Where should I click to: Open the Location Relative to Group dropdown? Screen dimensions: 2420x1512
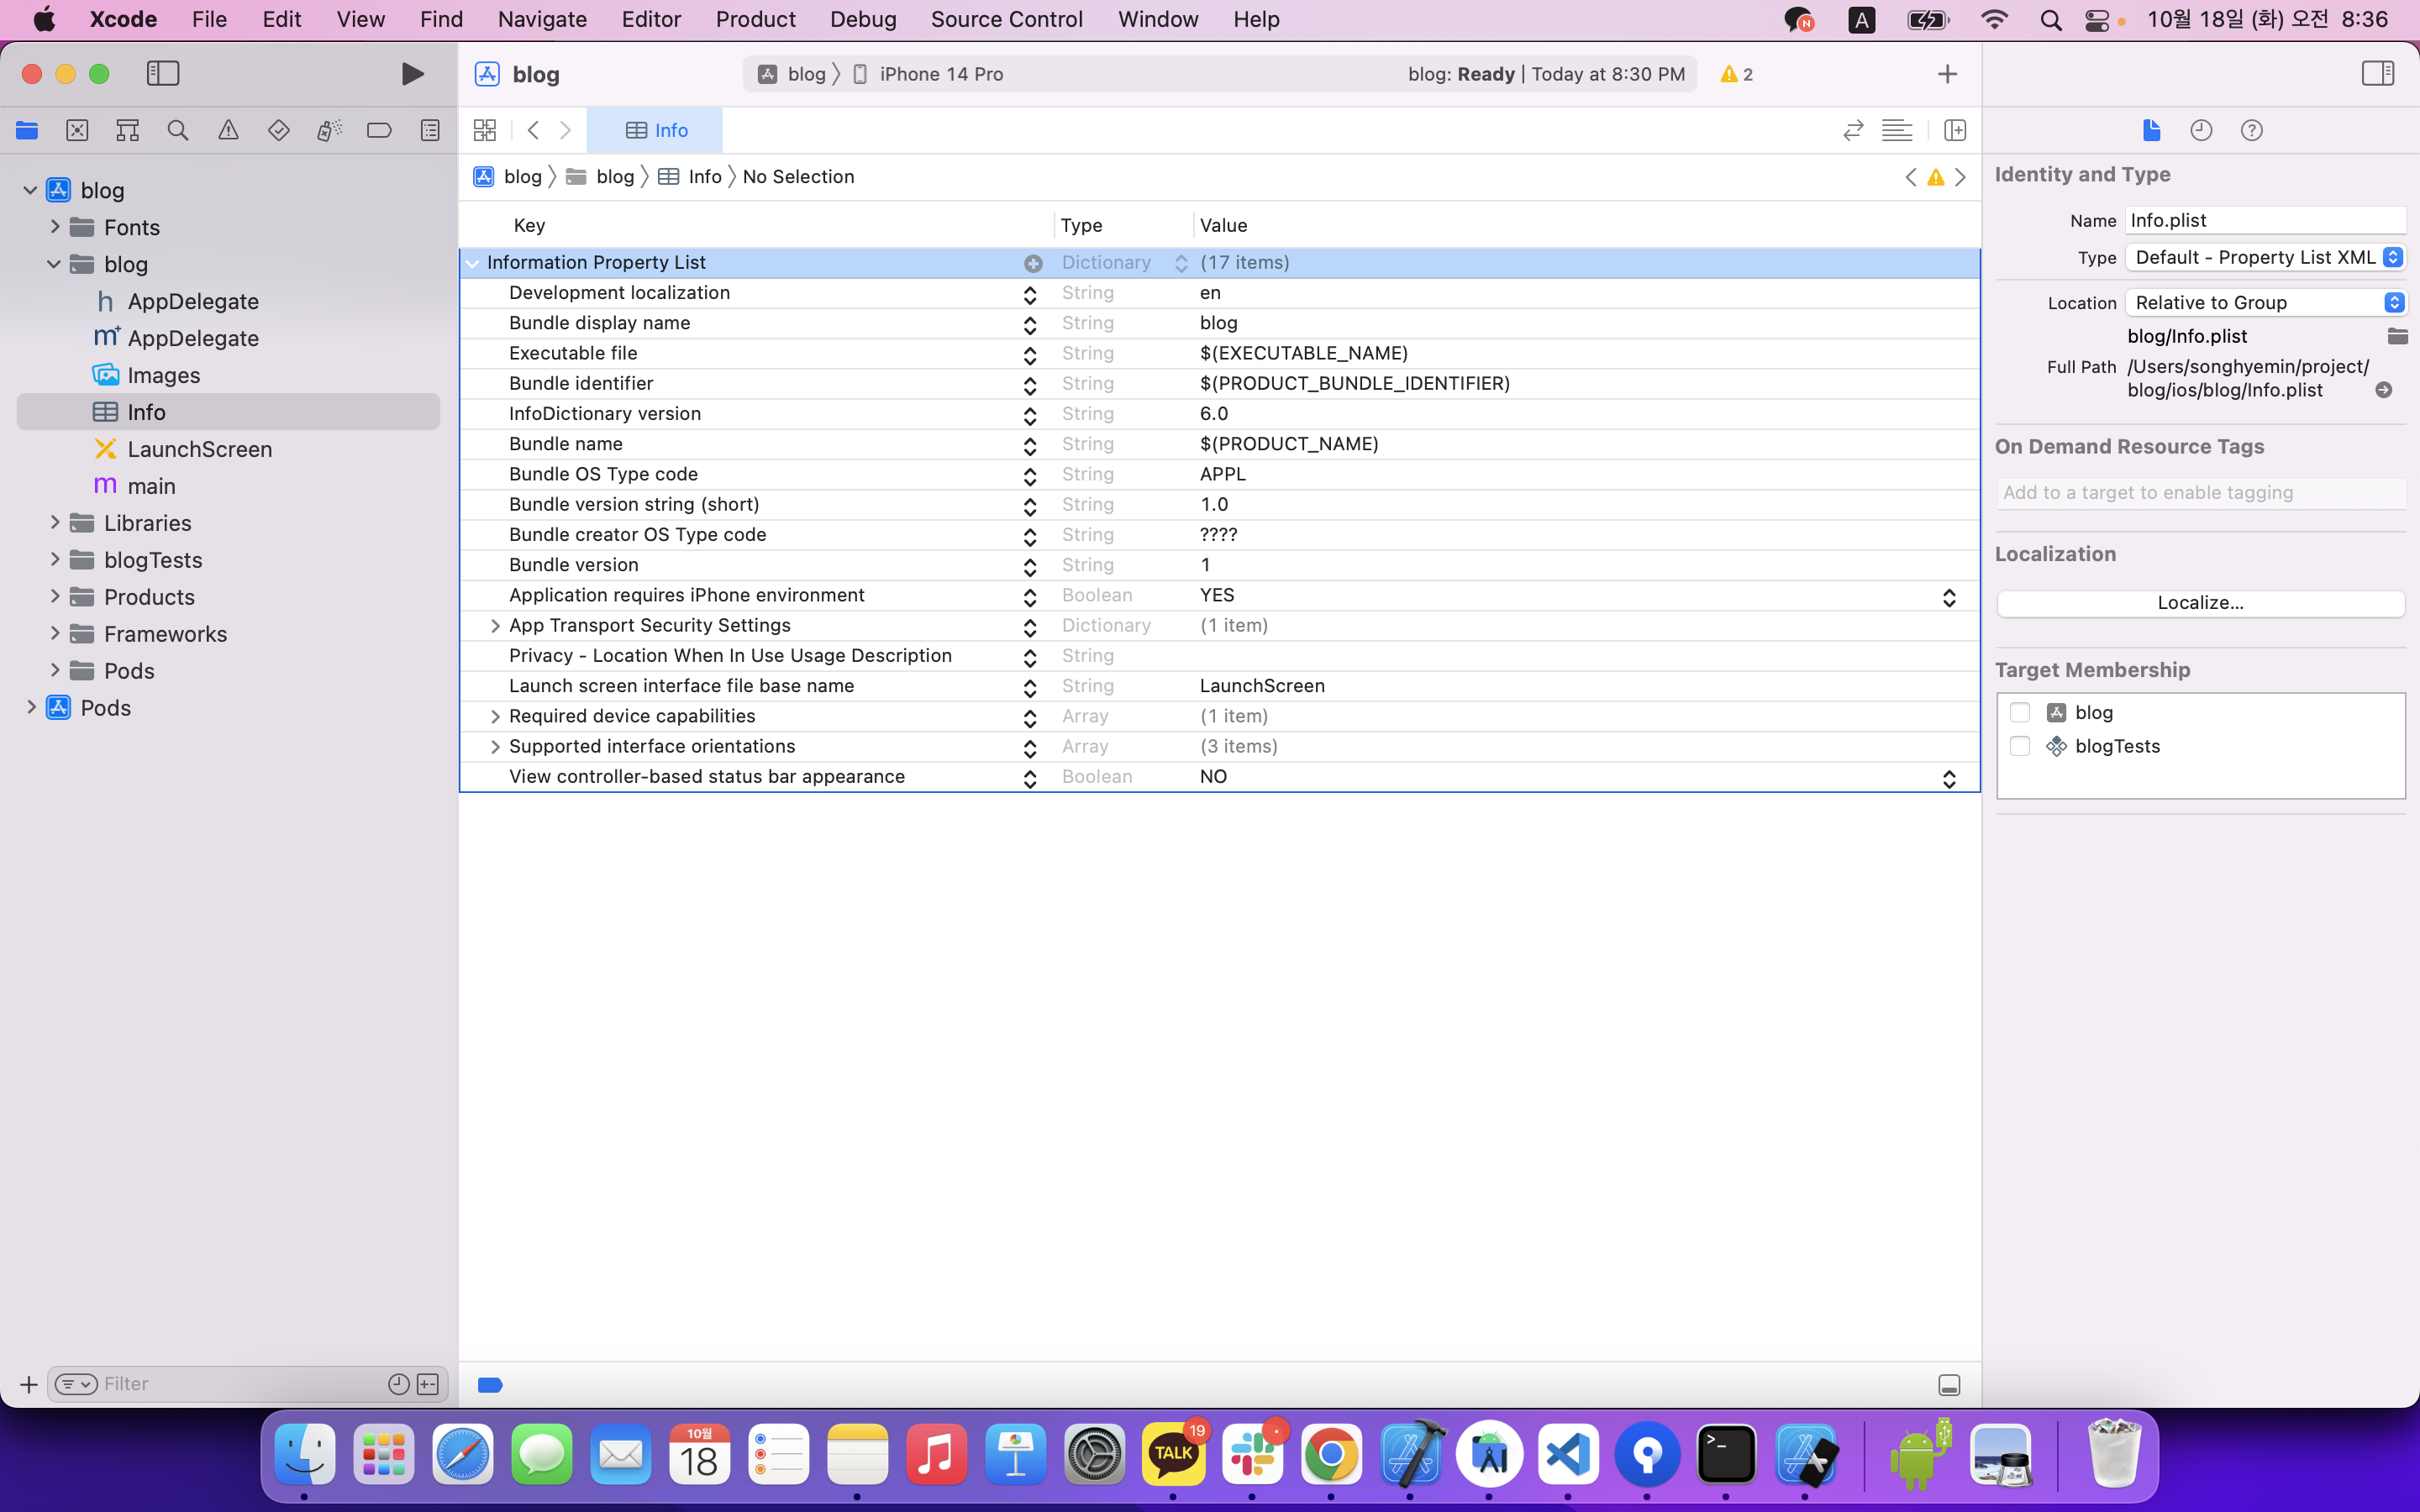point(2264,302)
